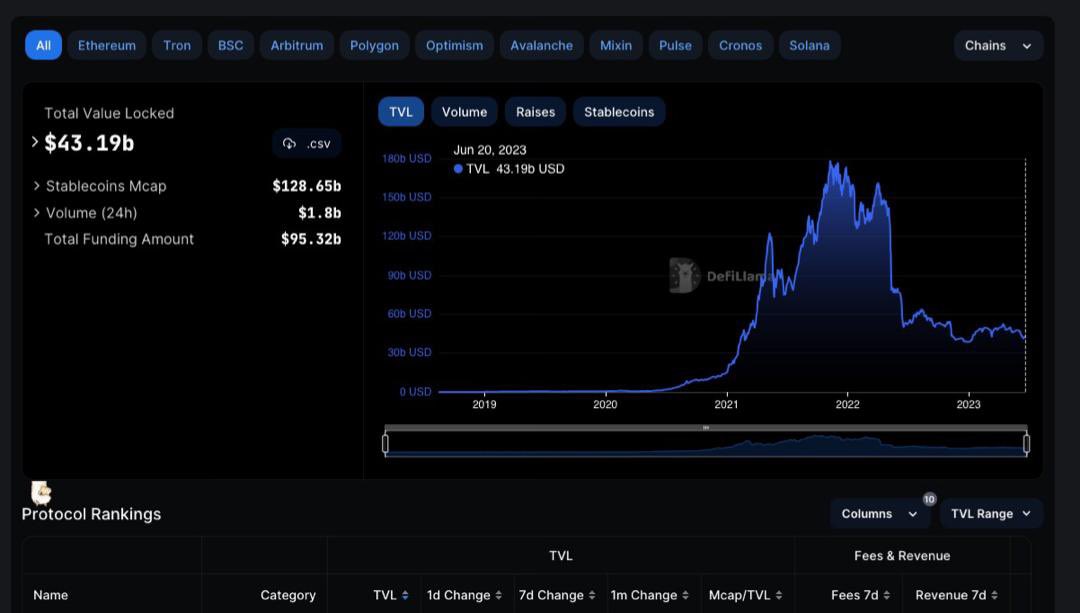The image size is (1080, 613).
Task: Click the $128.65b stablecoins value
Action: [x=307, y=186]
